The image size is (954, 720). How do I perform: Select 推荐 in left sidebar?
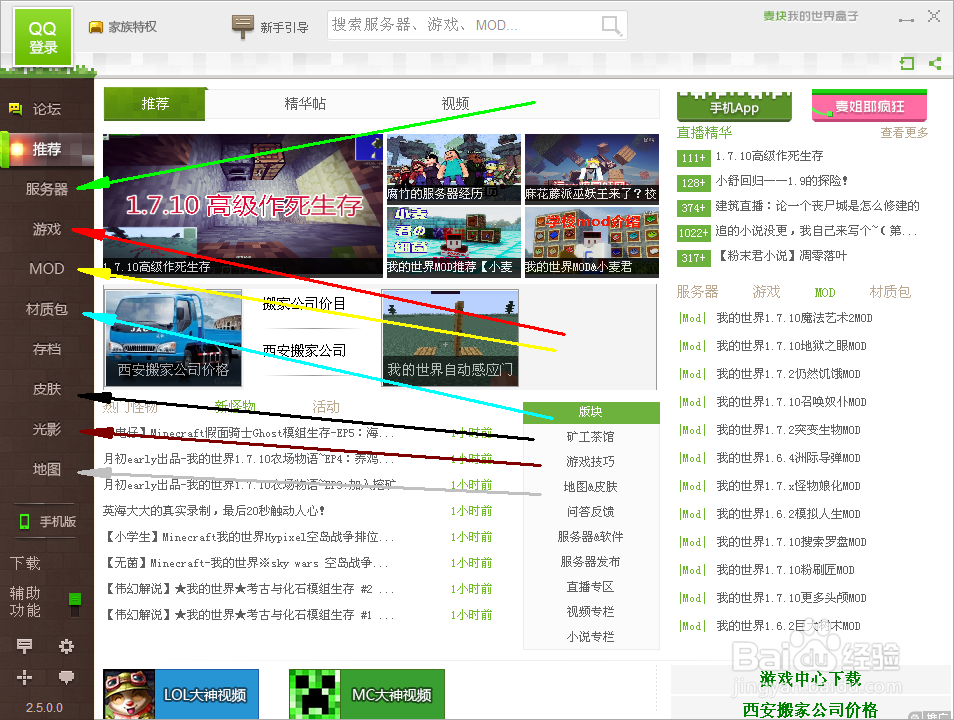[x=47, y=149]
